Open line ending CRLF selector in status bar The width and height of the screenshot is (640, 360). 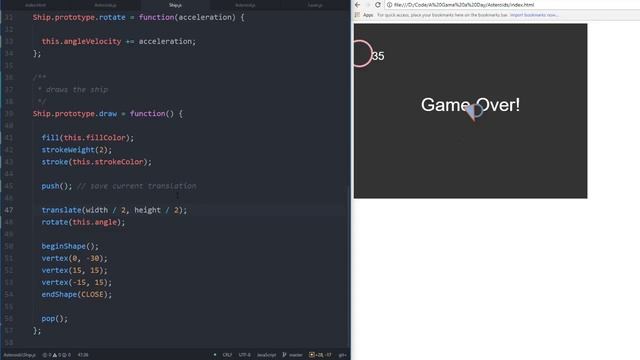click(227, 355)
